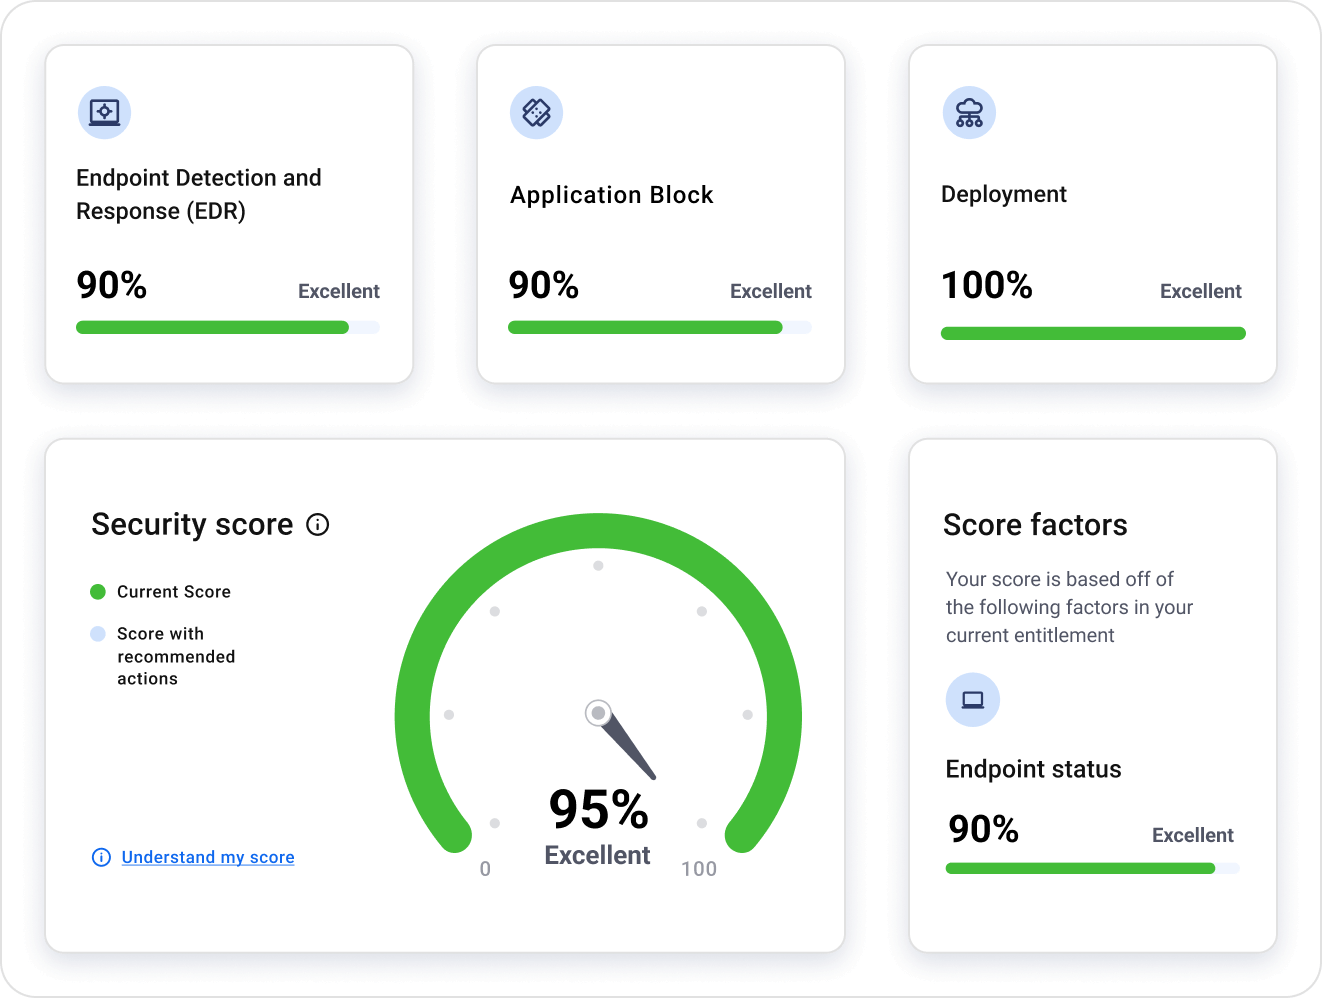Click the Endpoint status progress bar
Viewport: 1322px width, 998px height.
(1092, 868)
